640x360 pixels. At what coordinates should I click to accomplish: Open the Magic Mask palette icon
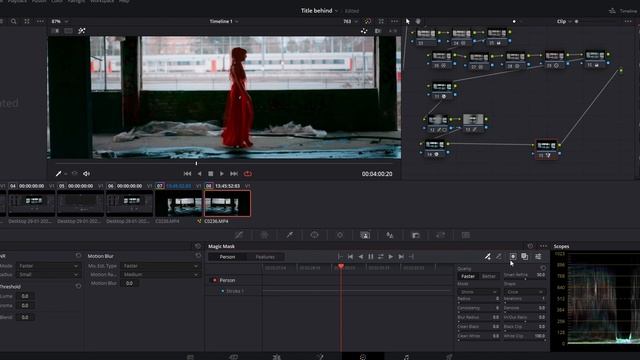365,235
